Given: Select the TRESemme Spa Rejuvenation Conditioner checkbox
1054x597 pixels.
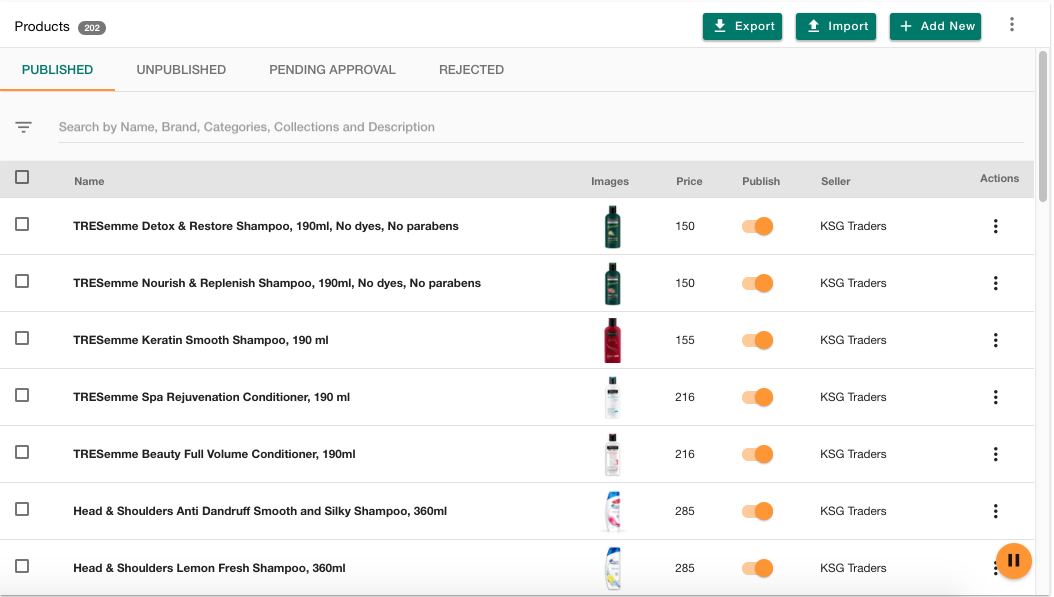Looking at the screenshot, I should click(x=22, y=395).
